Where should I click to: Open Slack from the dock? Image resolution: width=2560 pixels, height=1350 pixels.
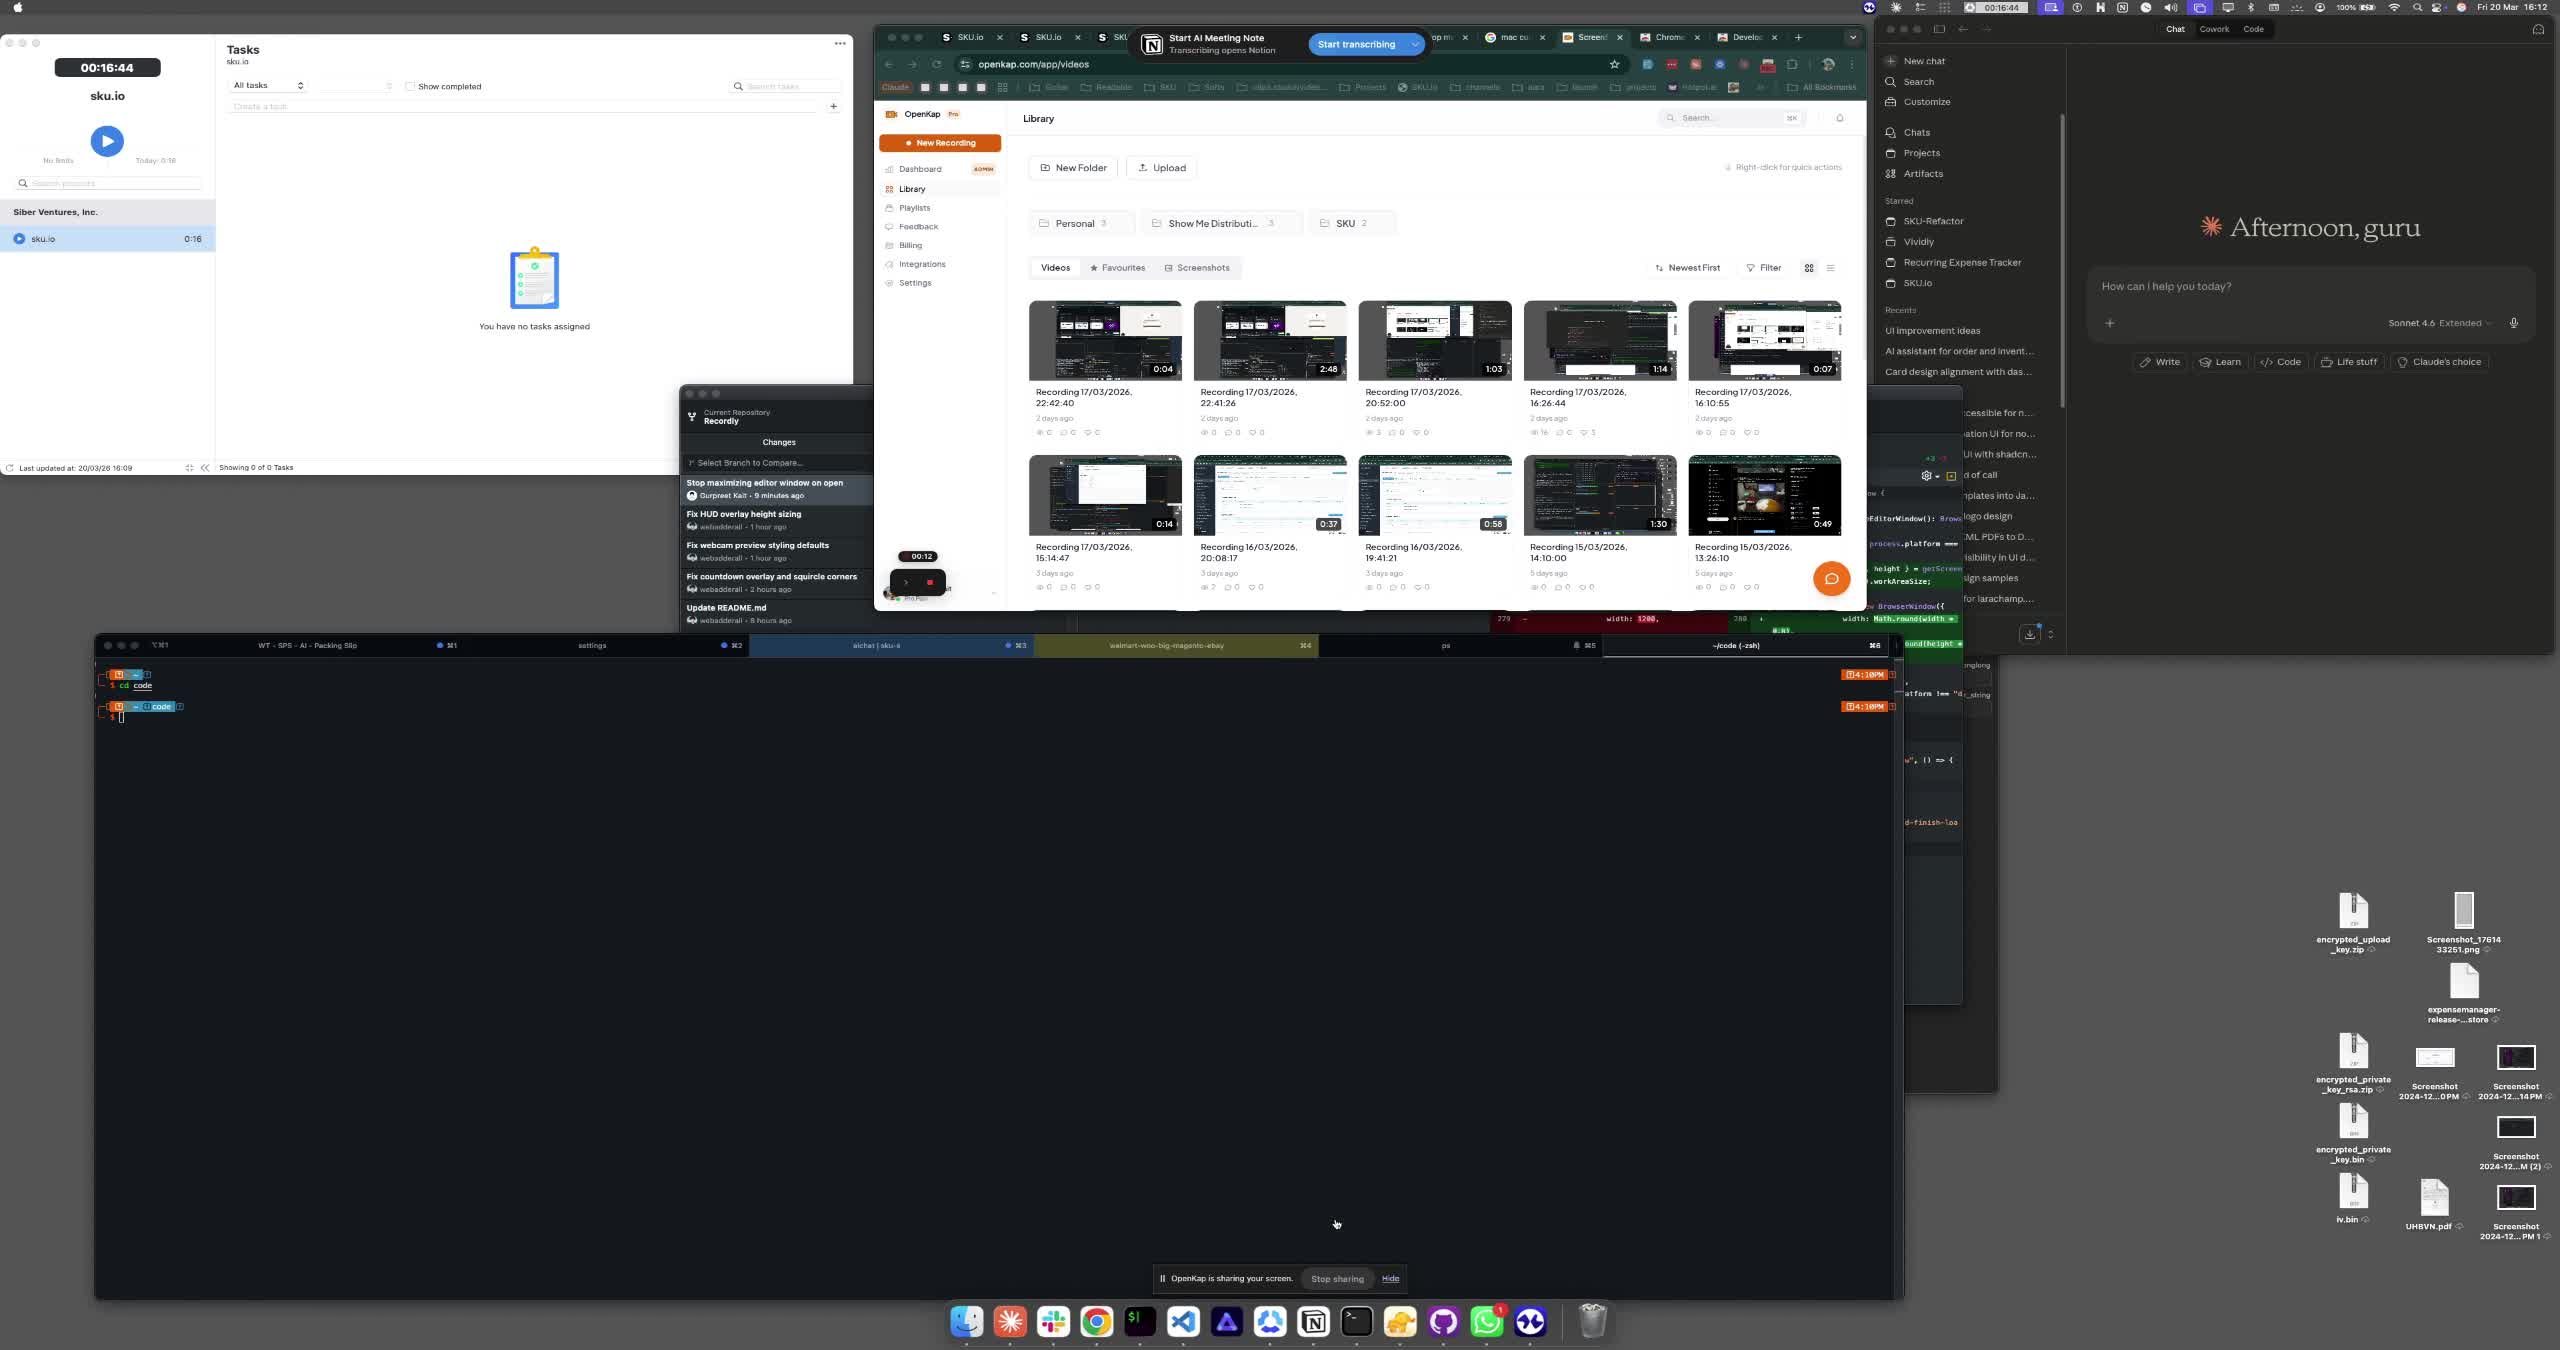(x=1053, y=1322)
